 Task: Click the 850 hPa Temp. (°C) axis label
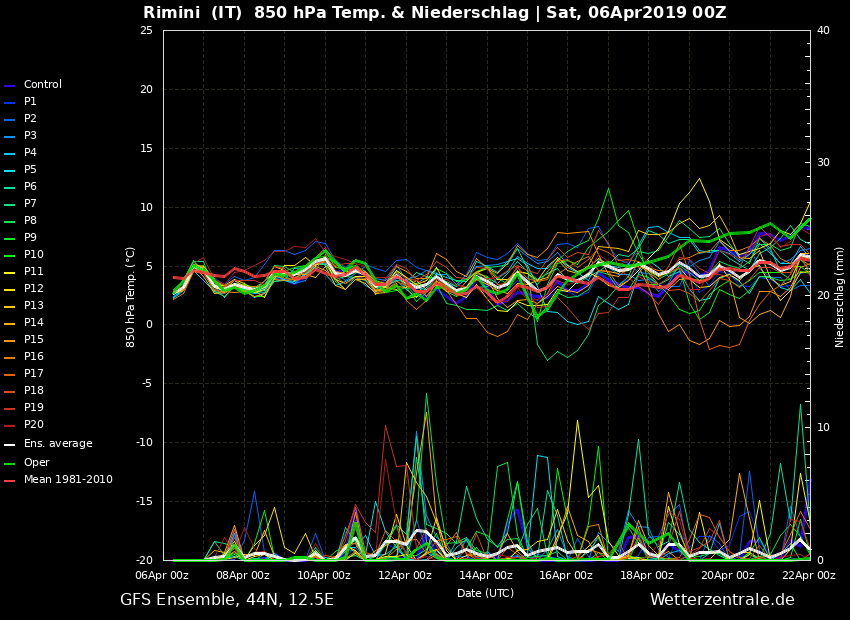131,296
